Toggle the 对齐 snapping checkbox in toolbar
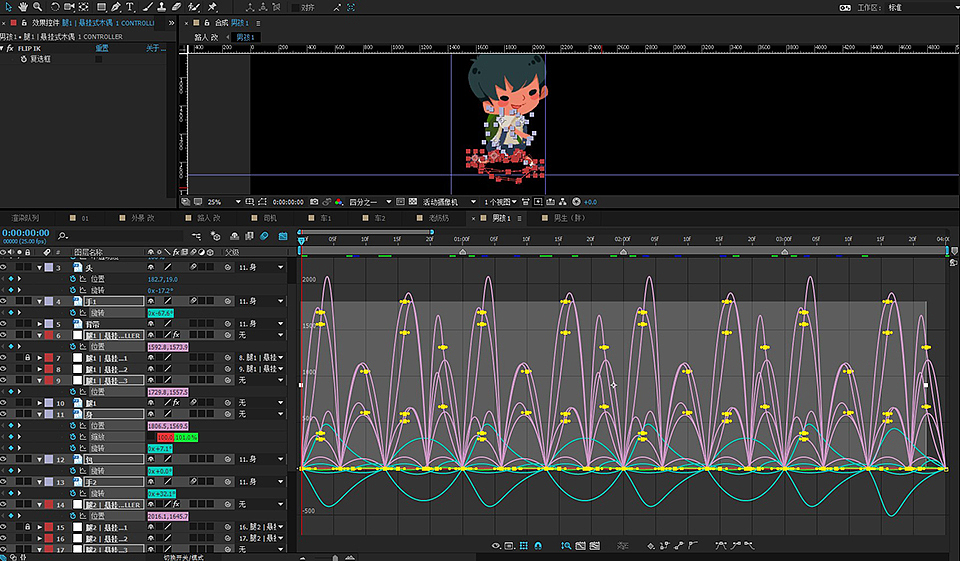This screenshot has height=561, width=960. 296,7
